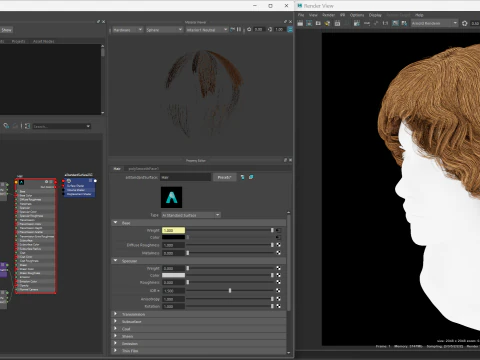Click the Redo Previous Render icon in Render View
The image size is (480, 360).
[300, 23]
